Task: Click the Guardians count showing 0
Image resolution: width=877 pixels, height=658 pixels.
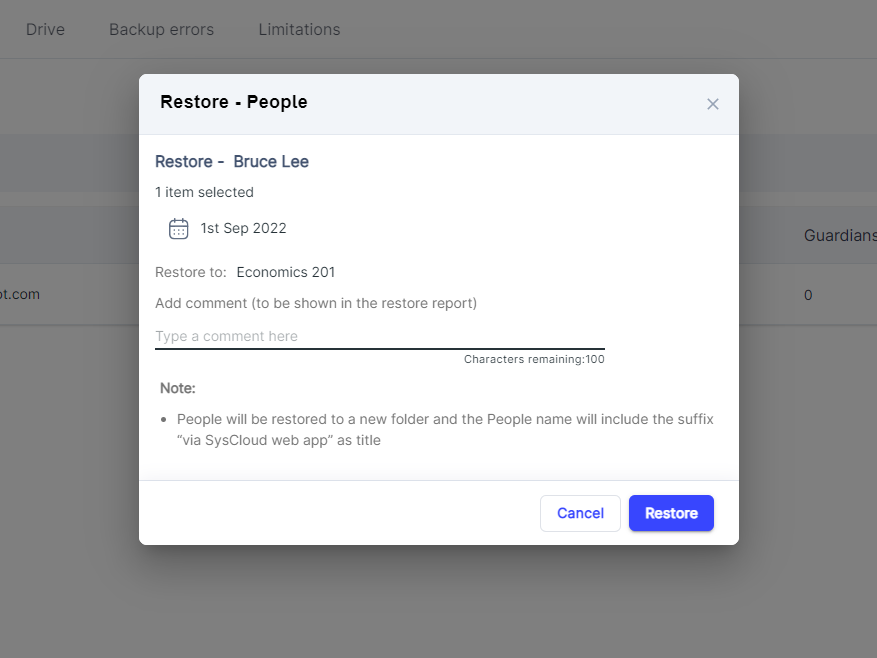Action: click(808, 295)
